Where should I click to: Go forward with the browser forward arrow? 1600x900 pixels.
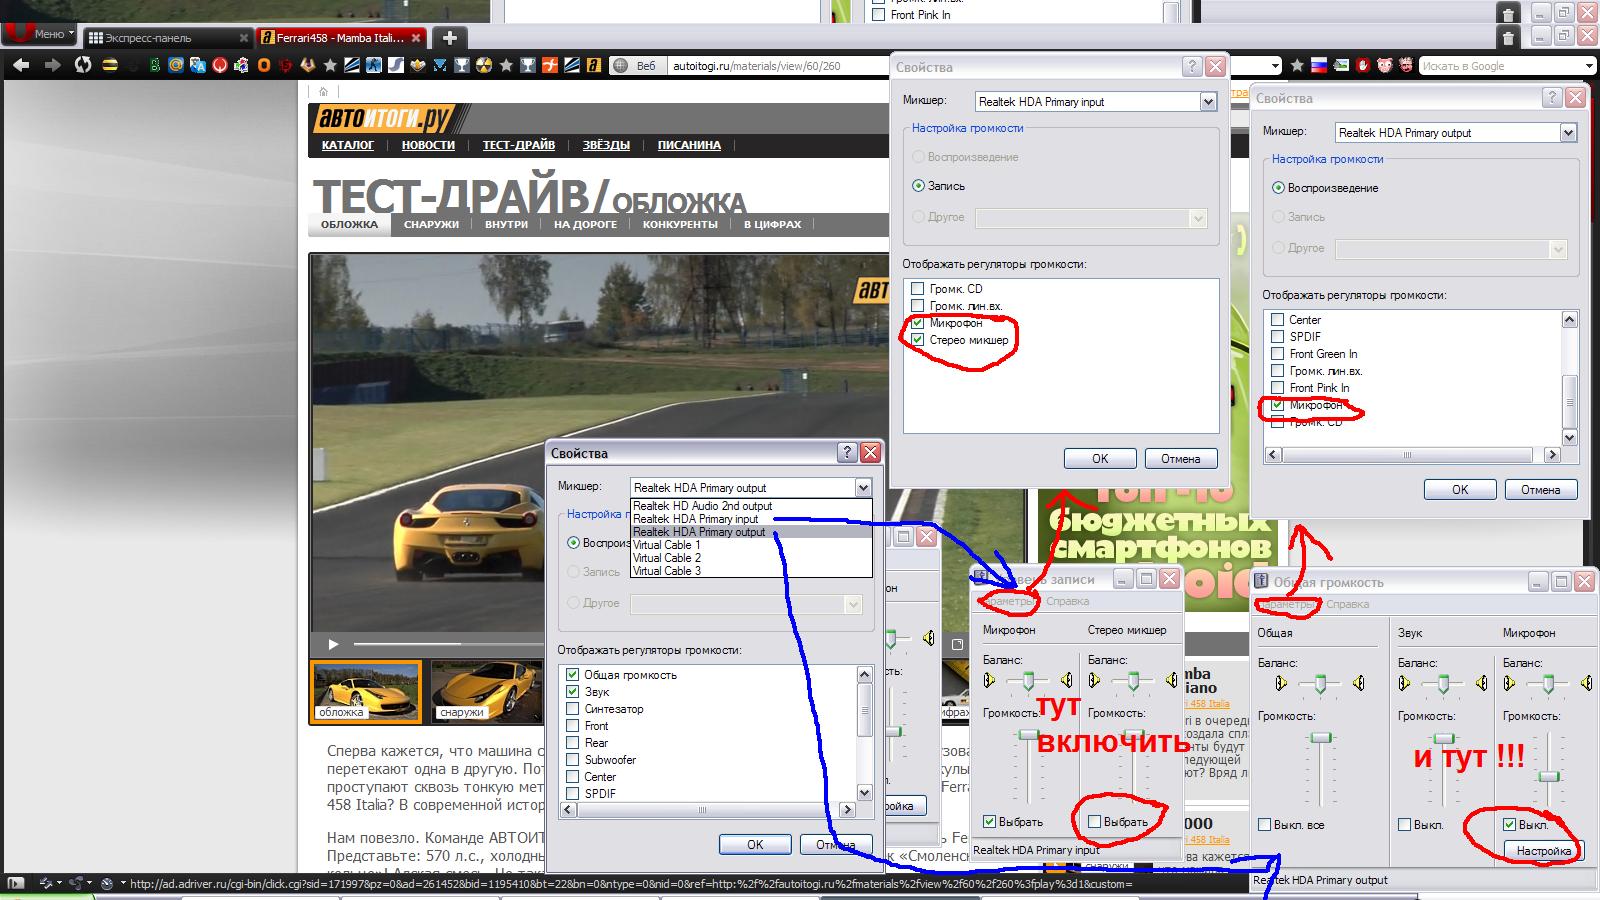(52, 65)
